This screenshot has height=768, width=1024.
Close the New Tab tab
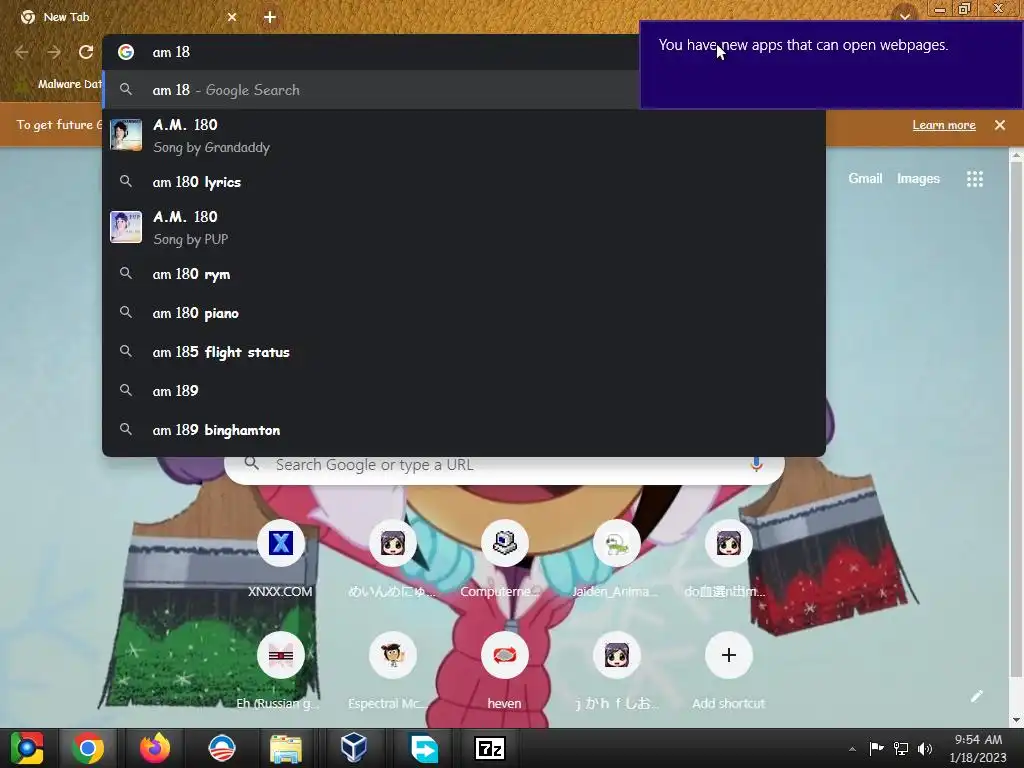pyautogui.click(x=232, y=17)
